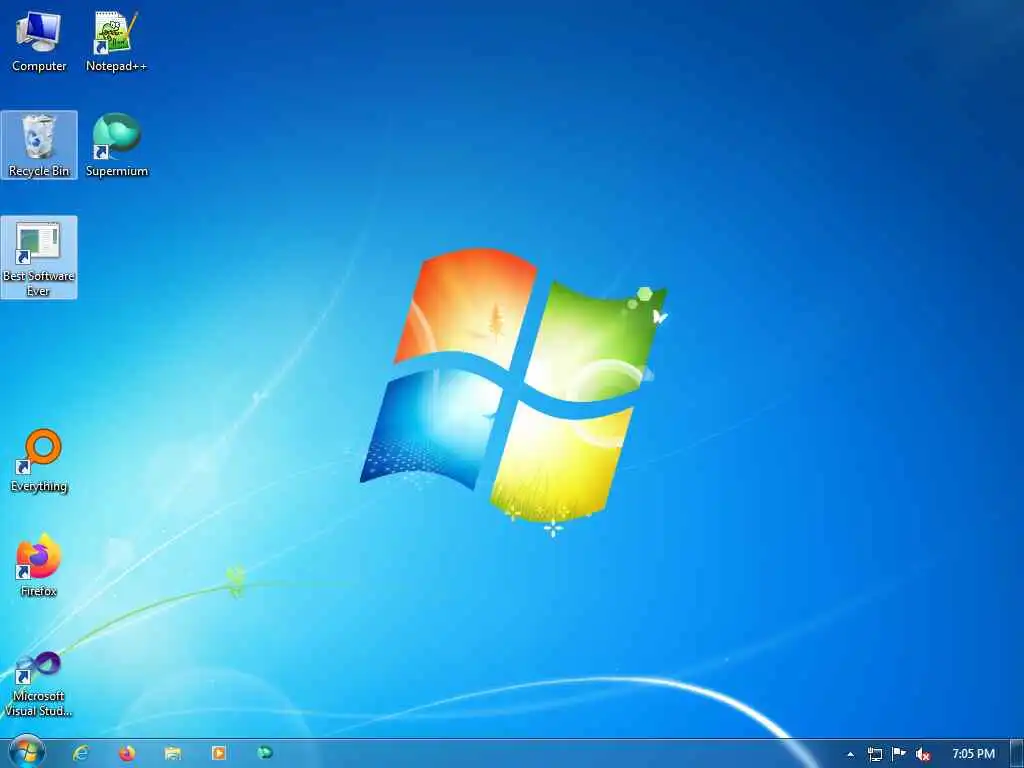Image resolution: width=1024 pixels, height=768 pixels.
Task: Click the Show desktop button
Action: [1017, 754]
